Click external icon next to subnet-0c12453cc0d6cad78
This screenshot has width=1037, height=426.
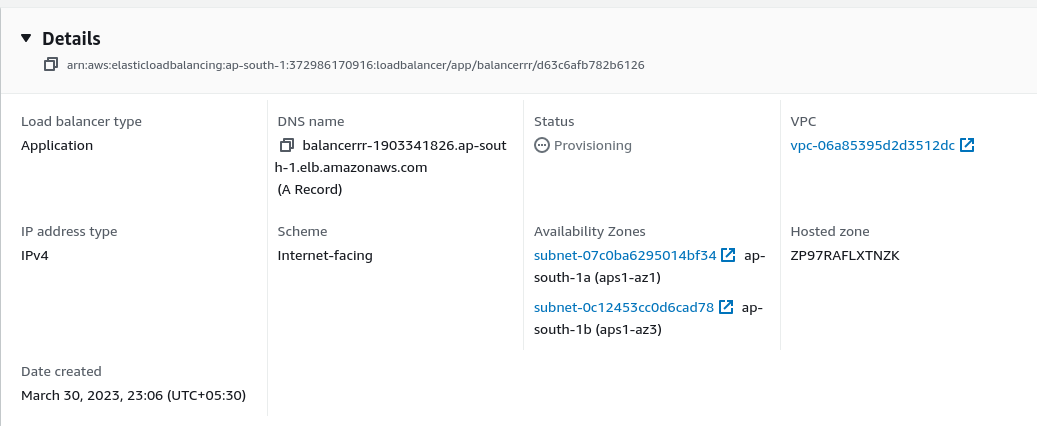click(726, 307)
